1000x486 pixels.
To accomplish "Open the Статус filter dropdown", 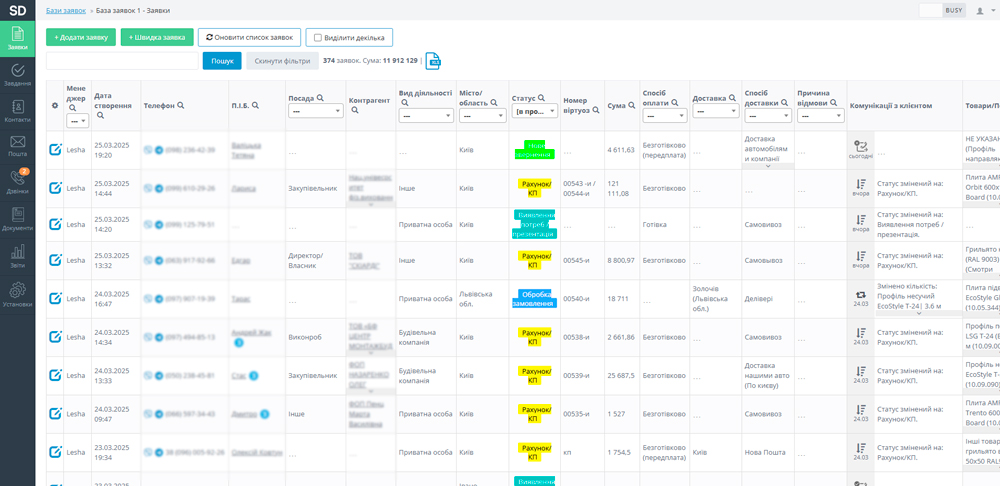I will pos(534,112).
